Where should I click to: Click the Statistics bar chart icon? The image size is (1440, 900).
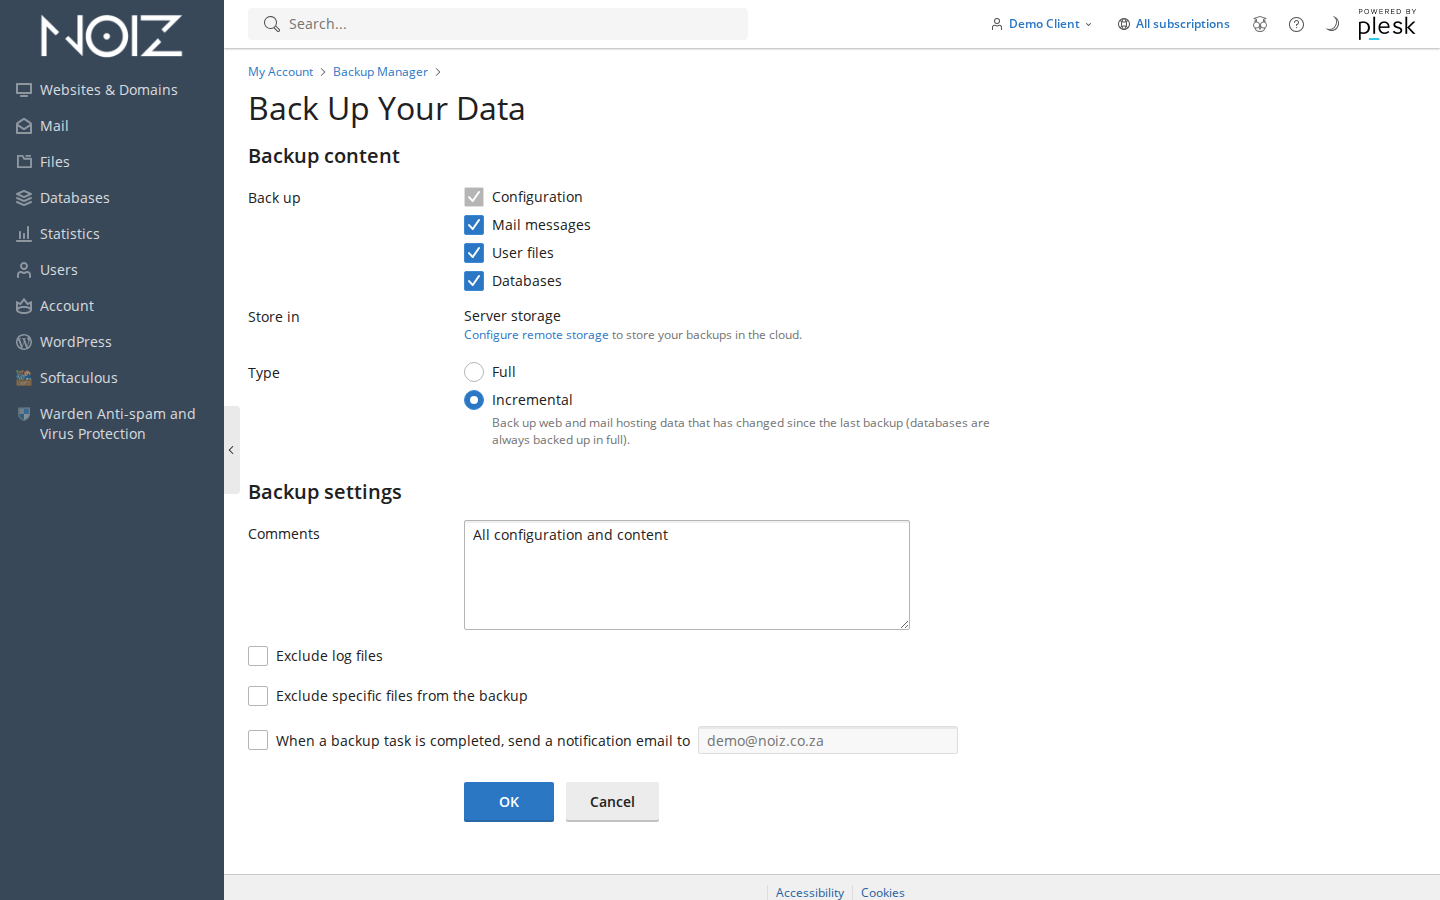[x=24, y=234]
